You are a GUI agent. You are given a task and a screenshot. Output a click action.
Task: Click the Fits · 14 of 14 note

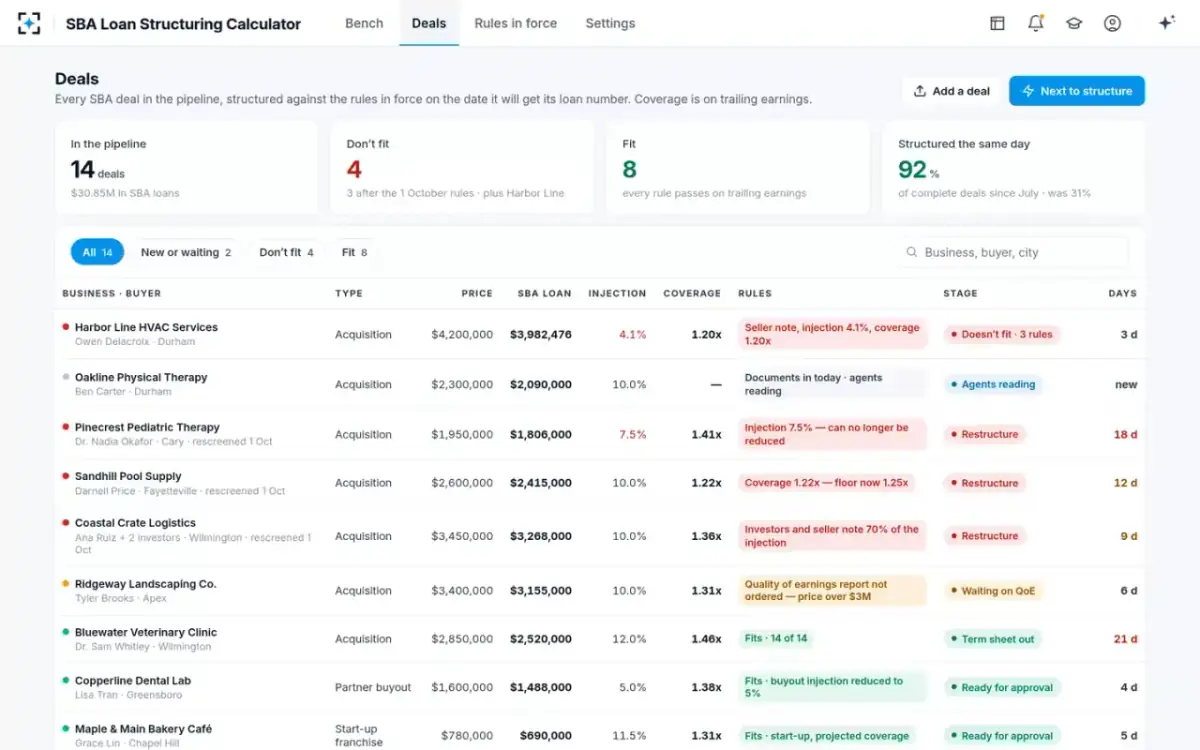point(776,639)
